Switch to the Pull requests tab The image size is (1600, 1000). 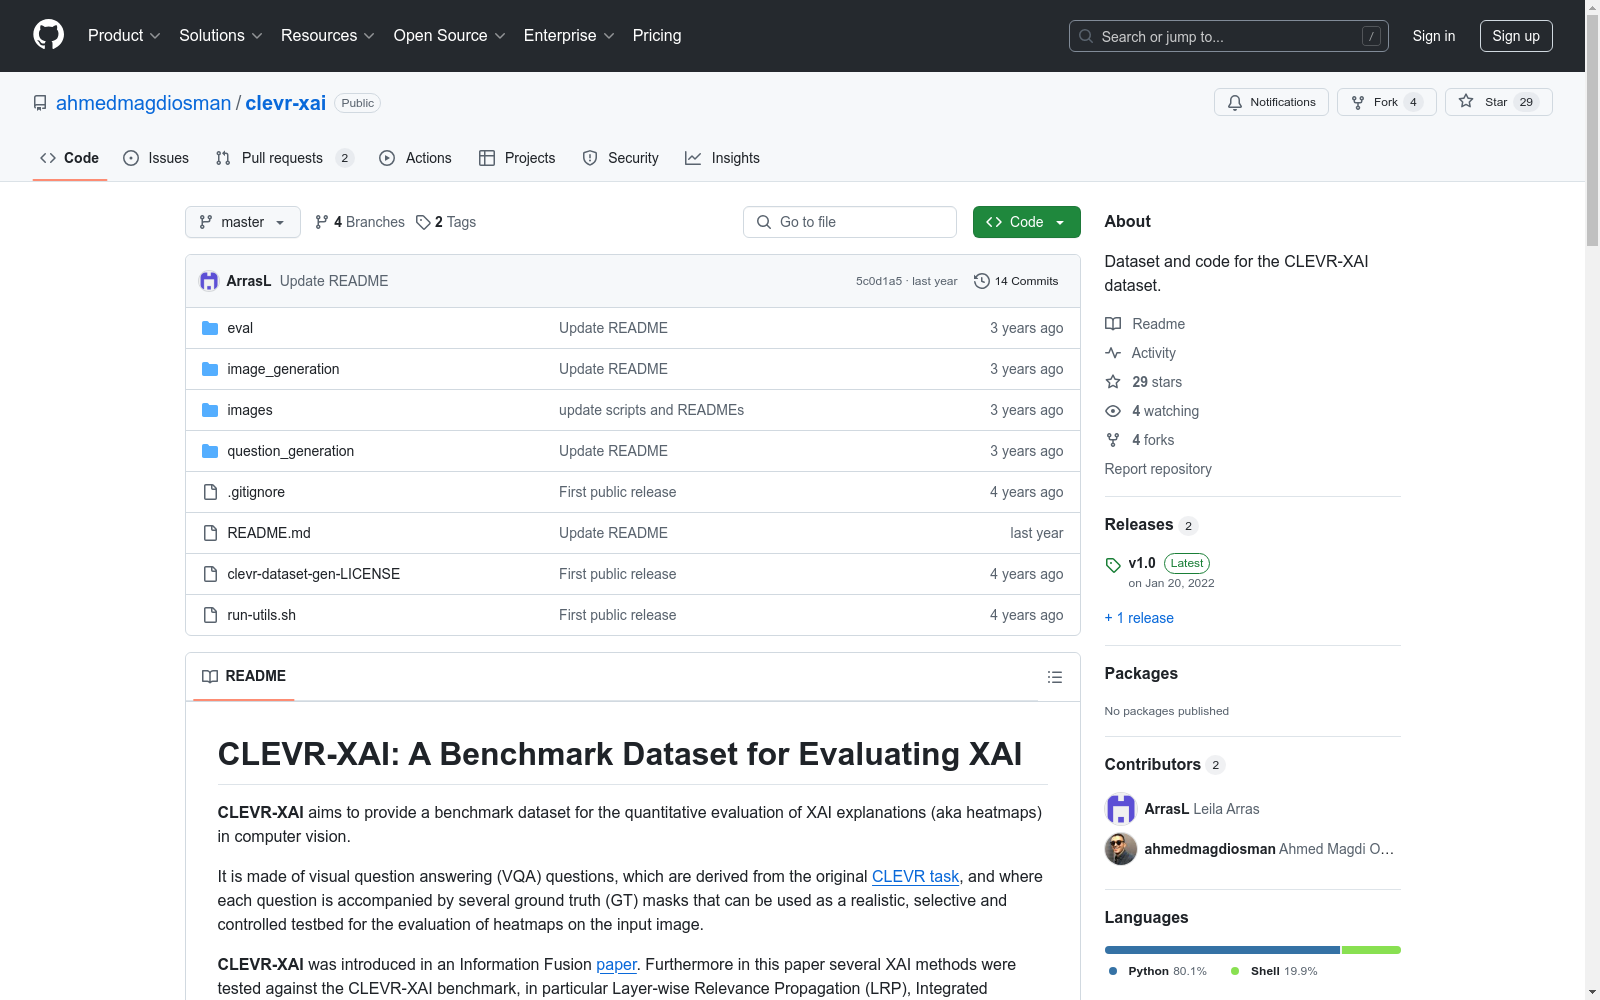285,158
